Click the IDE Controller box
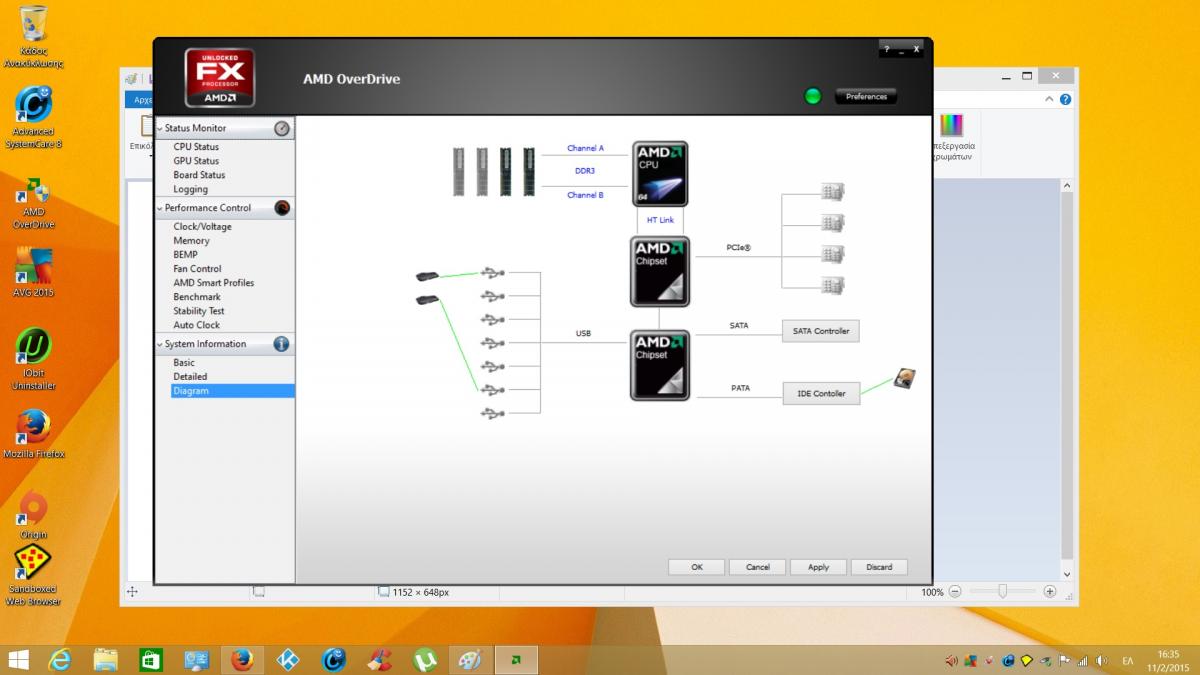Screen dimensions: 1200x675 click(x=821, y=394)
